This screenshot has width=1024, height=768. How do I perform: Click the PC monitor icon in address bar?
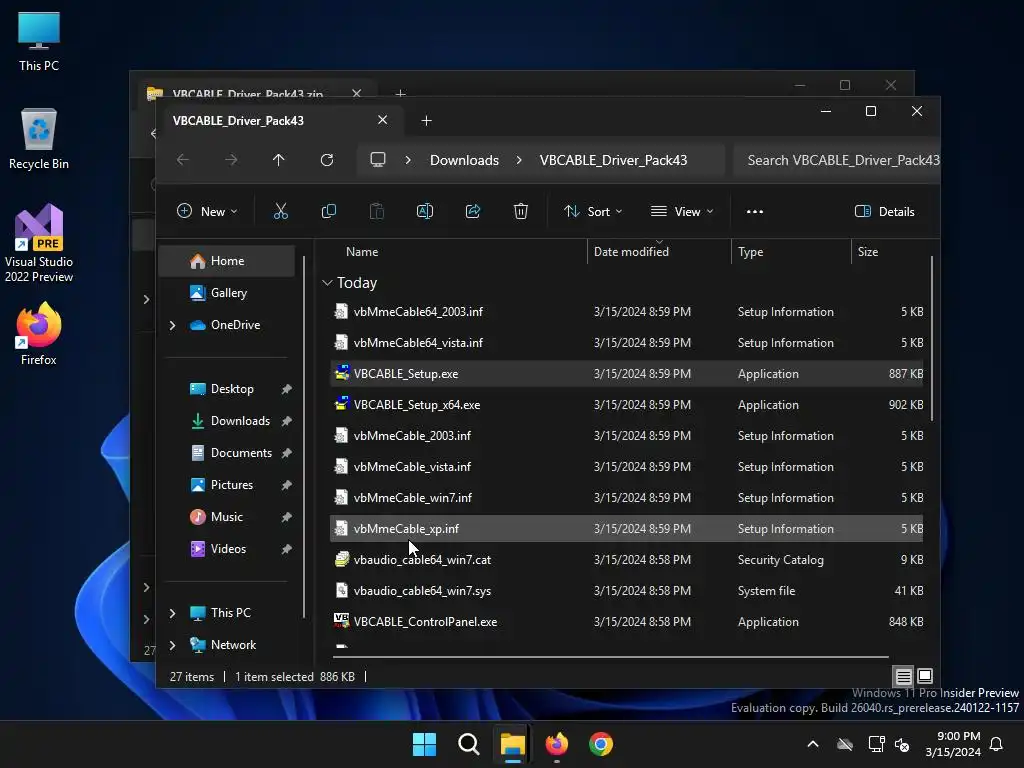point(378,160)
